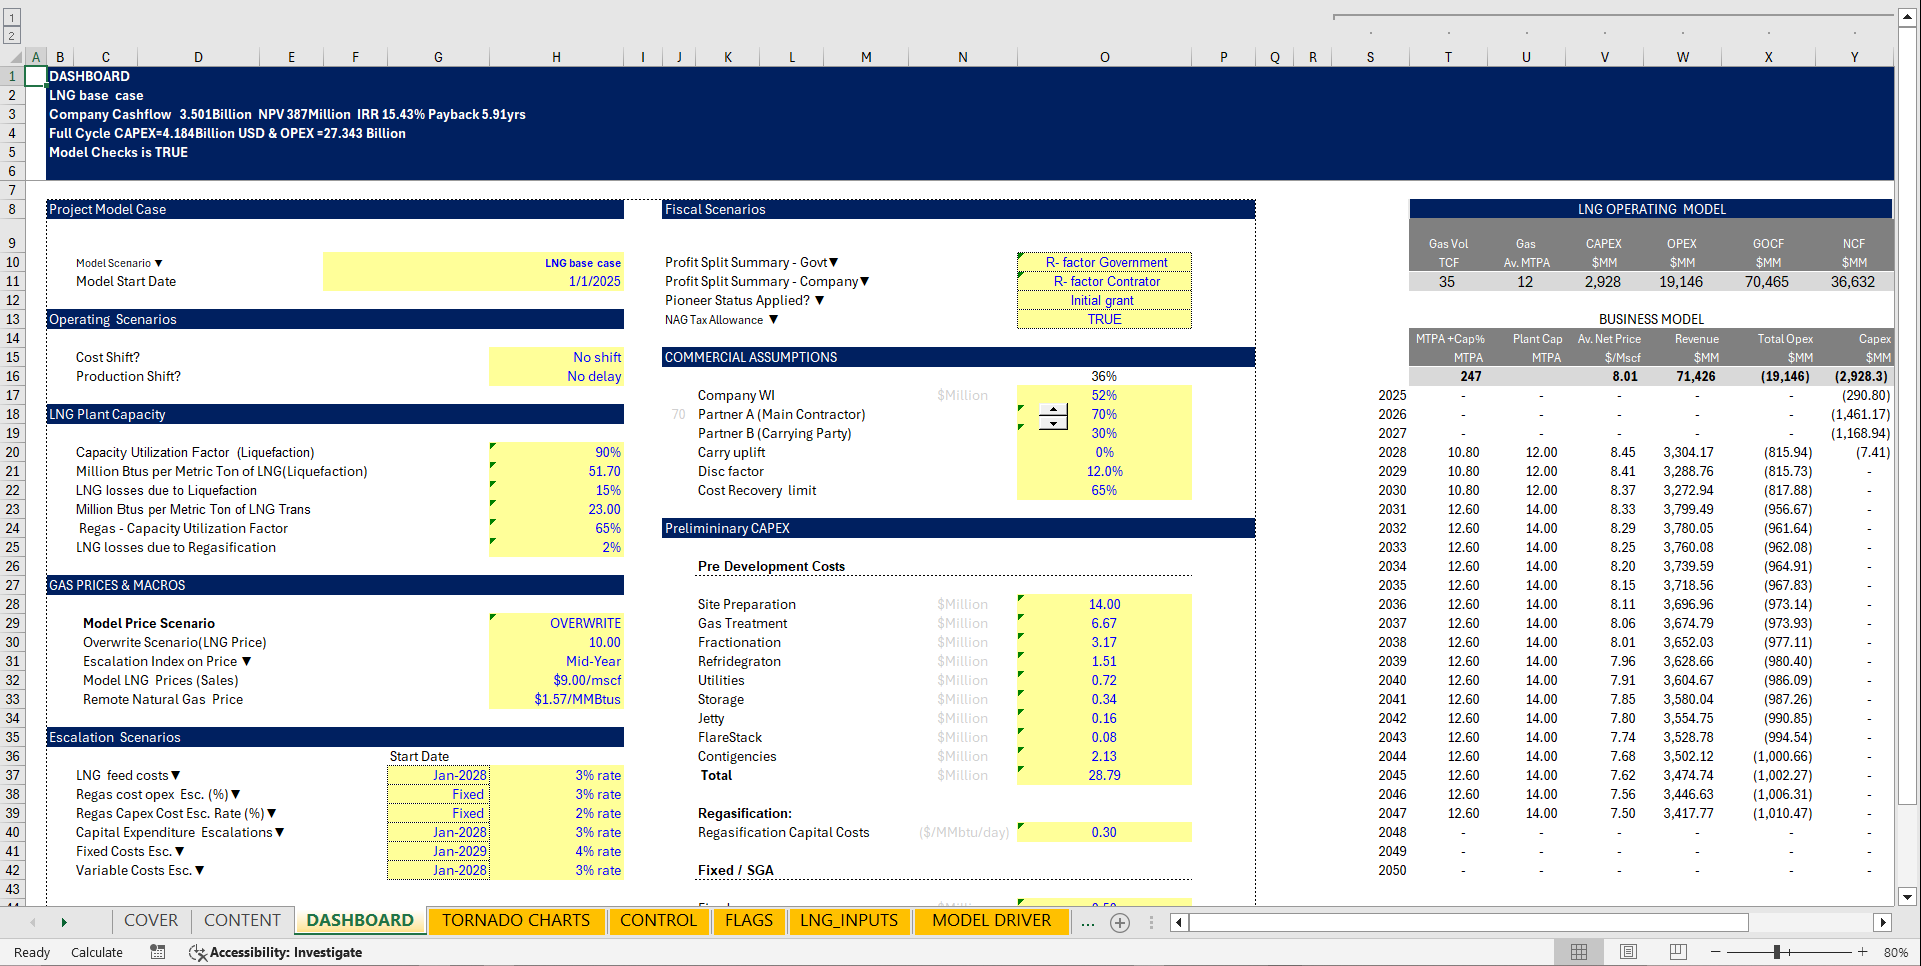Collapse rows using outline level 1 button

point(11,17)
